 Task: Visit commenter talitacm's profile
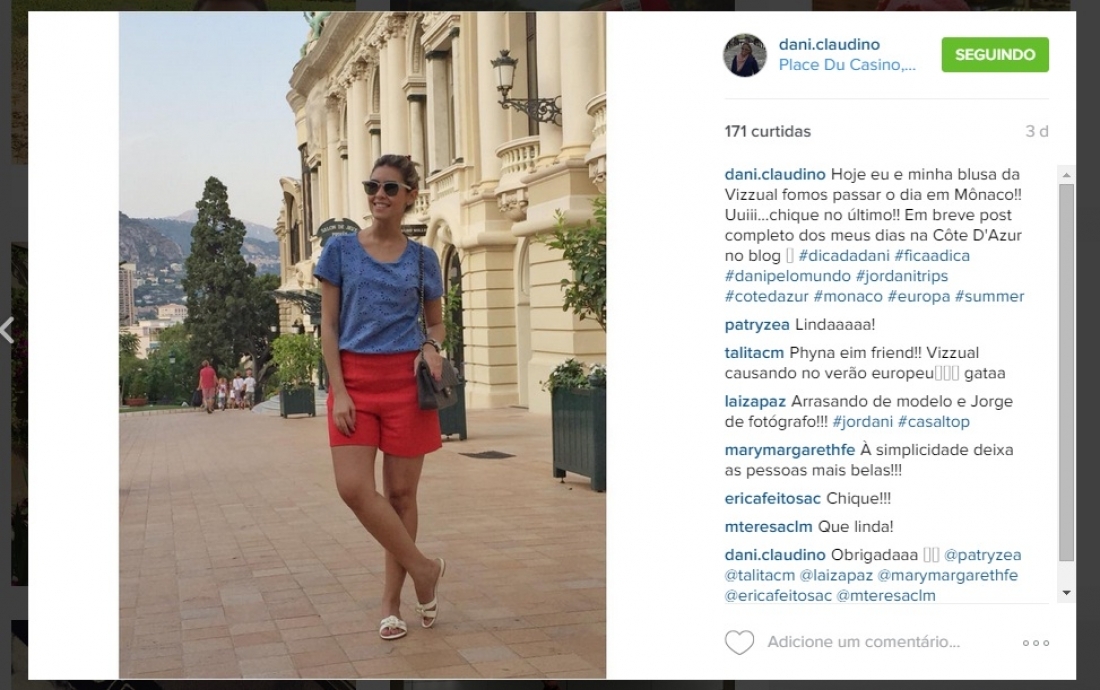point(754,353)
